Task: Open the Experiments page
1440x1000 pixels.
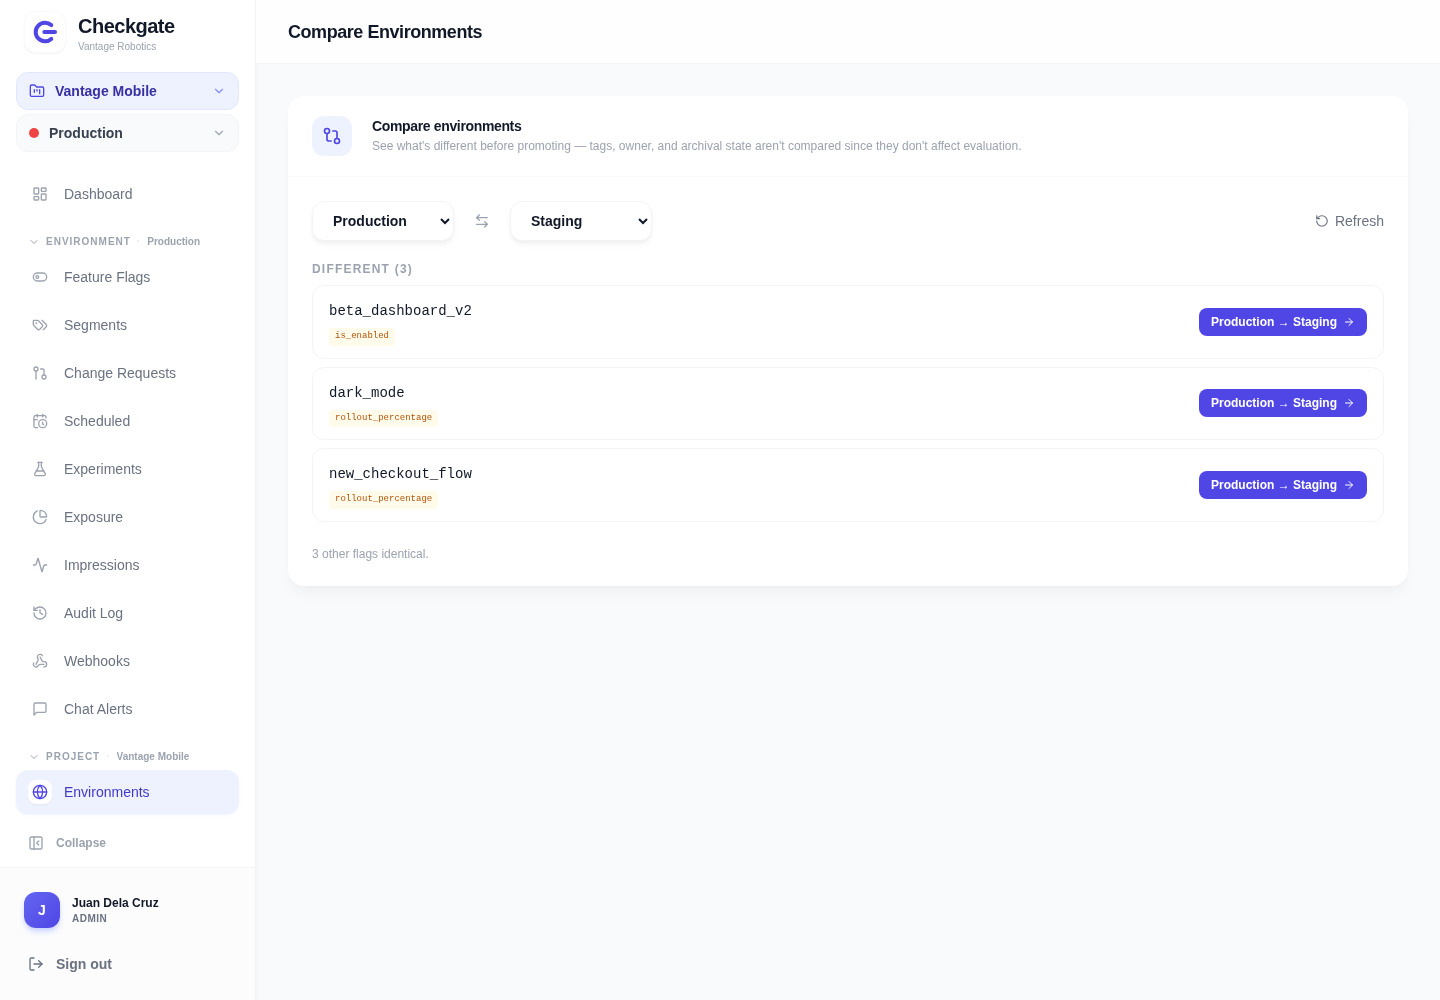Action: 127,469
